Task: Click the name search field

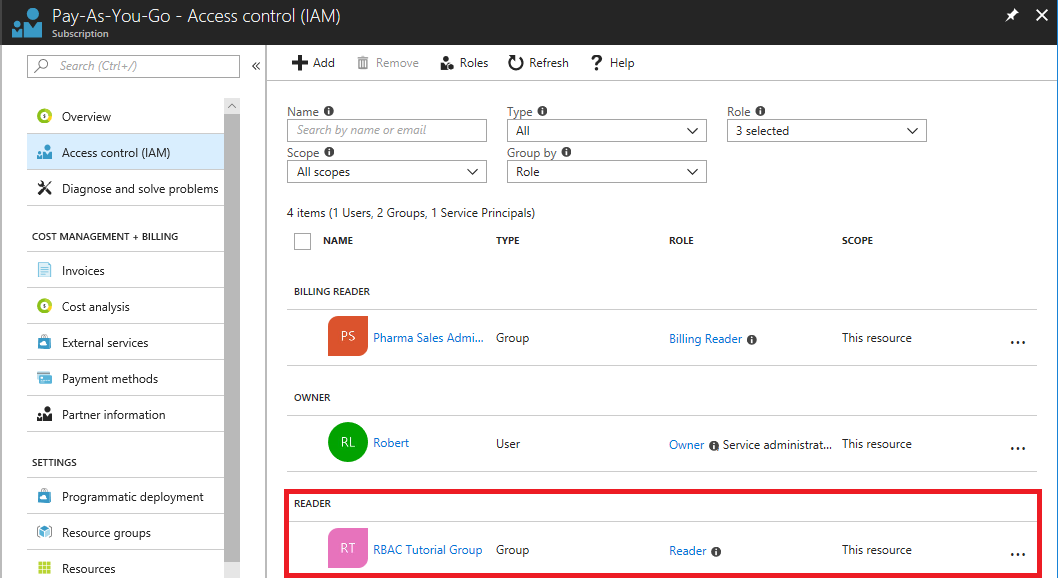Action: pyautogui.click(x=386, y=130)
